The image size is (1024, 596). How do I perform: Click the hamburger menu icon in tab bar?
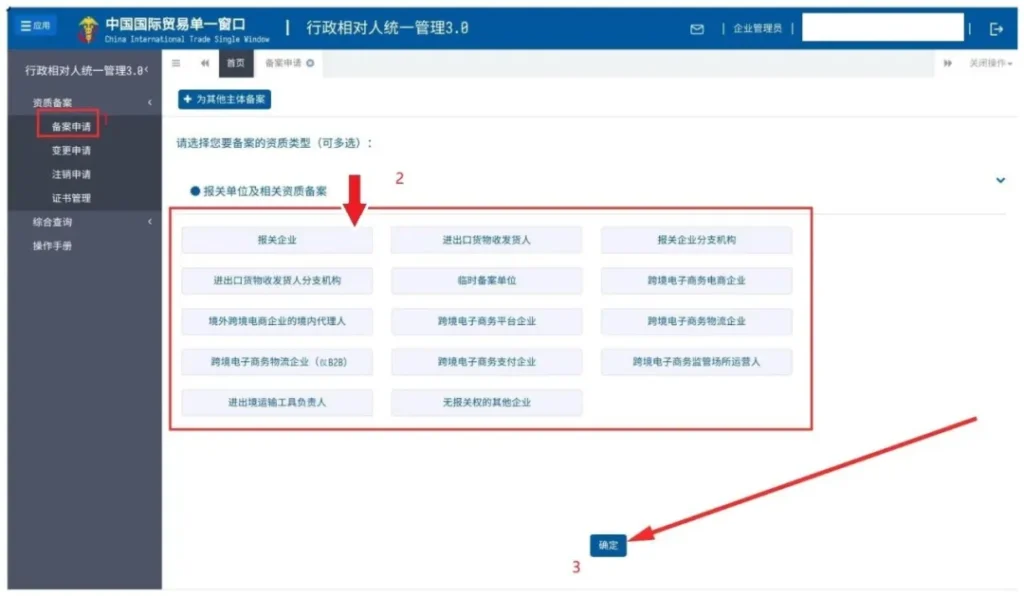[x=176, y=63]
